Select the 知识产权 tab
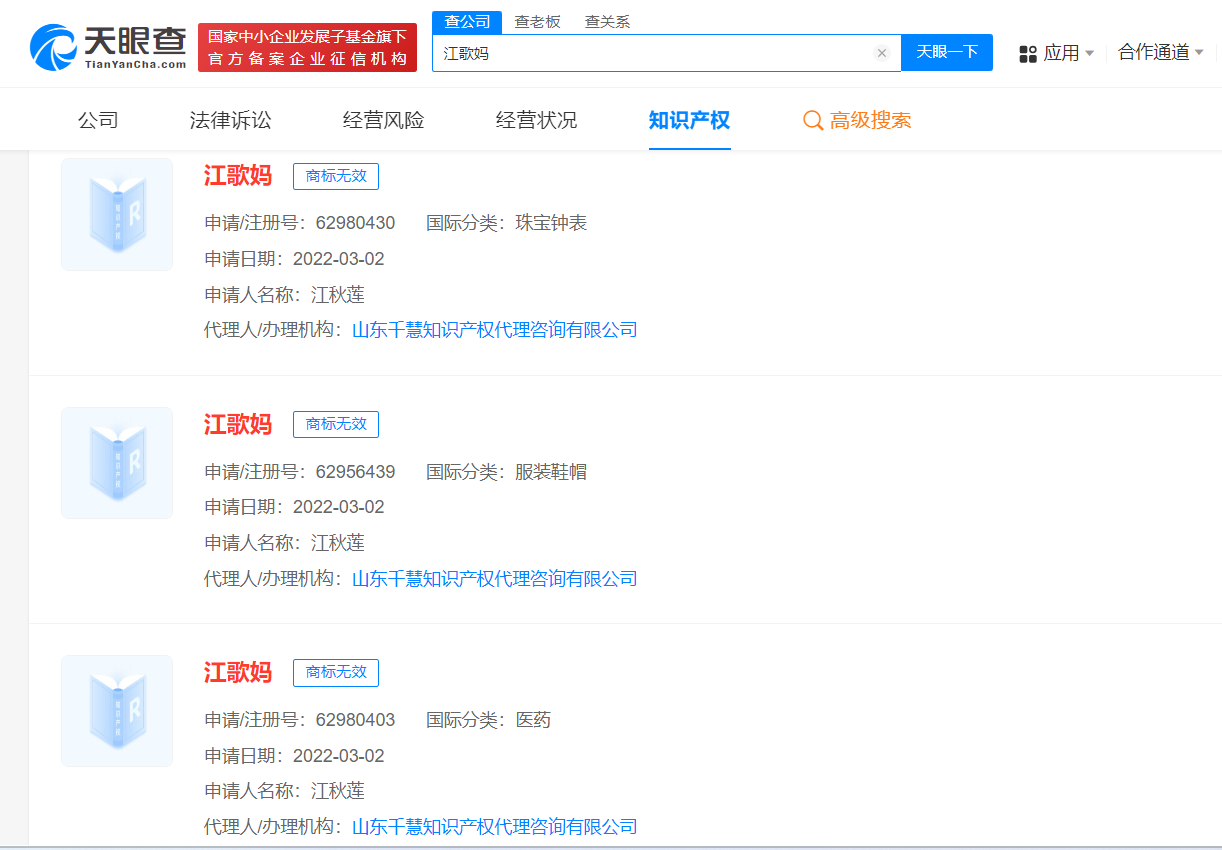The height and width of the screenshot is (850, 1222). coord(690,121)
